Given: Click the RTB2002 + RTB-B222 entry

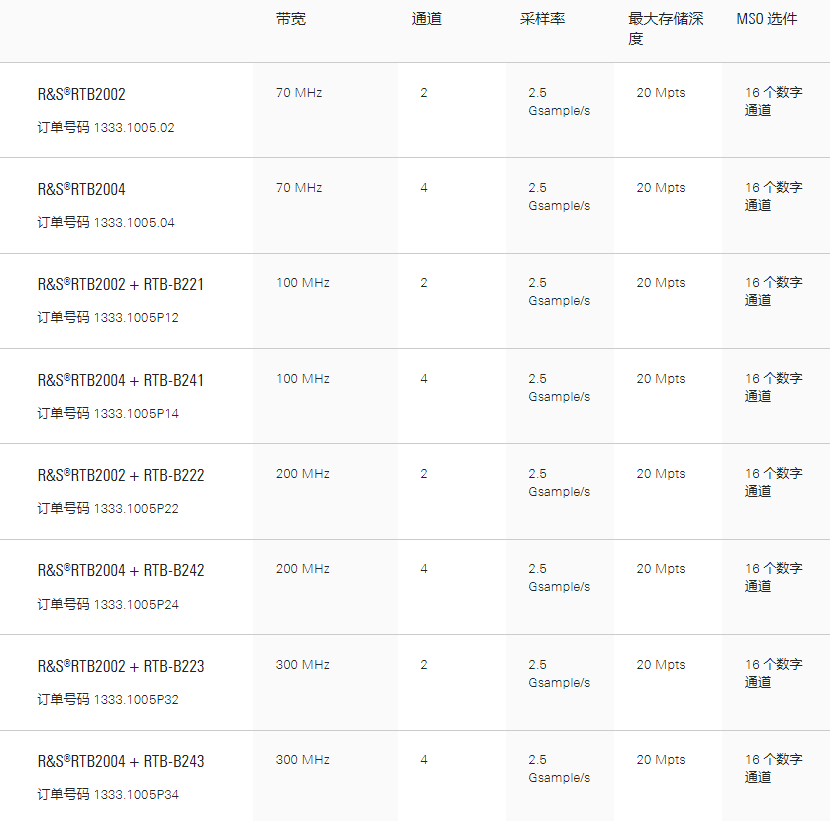Looking at the screenshot, I should (121, 475).
